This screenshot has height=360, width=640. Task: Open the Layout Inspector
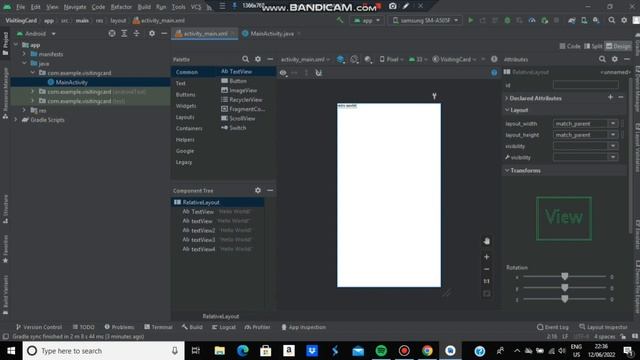(x=603, y=327)
